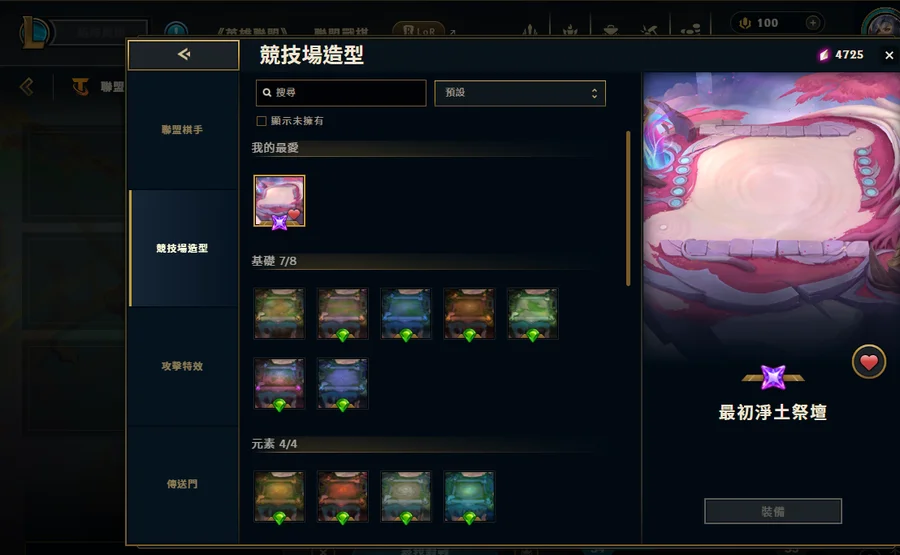Switch to the 攻擊特效 tab
Screen dimensions: 900x555
(182, 366)
